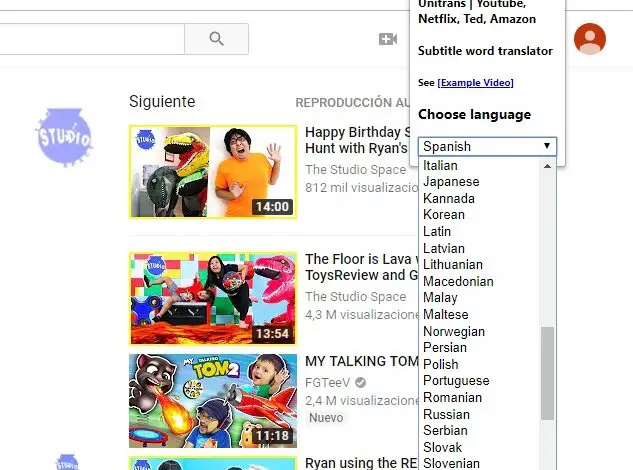Image resolution: width=633 pixels, height=470 pixels.
Task: Open the Example Video link
Action: (x=475, y=83)
